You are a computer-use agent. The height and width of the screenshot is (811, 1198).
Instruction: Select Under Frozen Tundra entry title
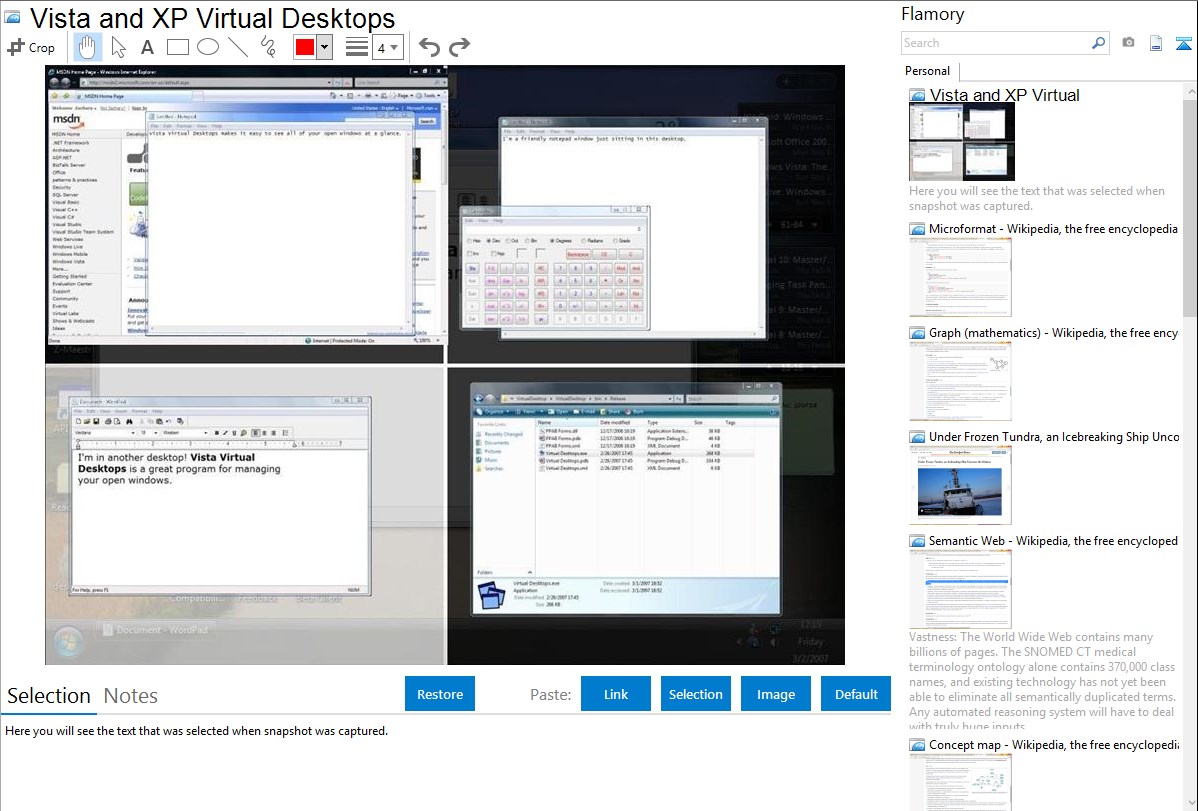coord(1054,436)
